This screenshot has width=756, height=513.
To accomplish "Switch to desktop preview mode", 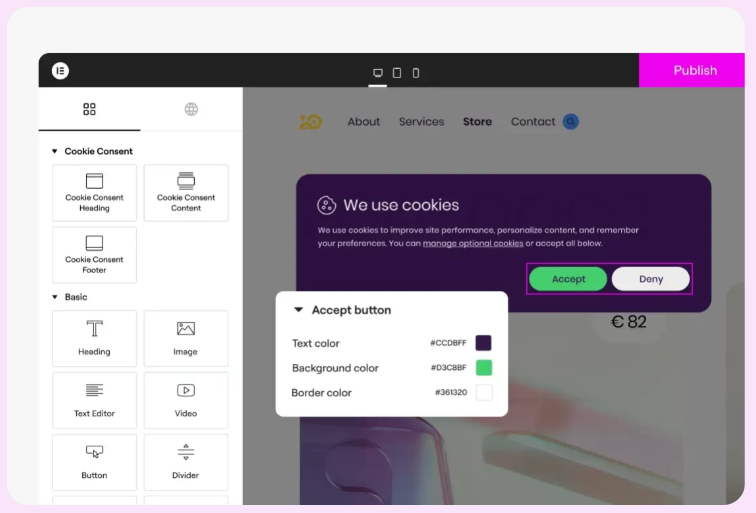I will click(378, 73).
